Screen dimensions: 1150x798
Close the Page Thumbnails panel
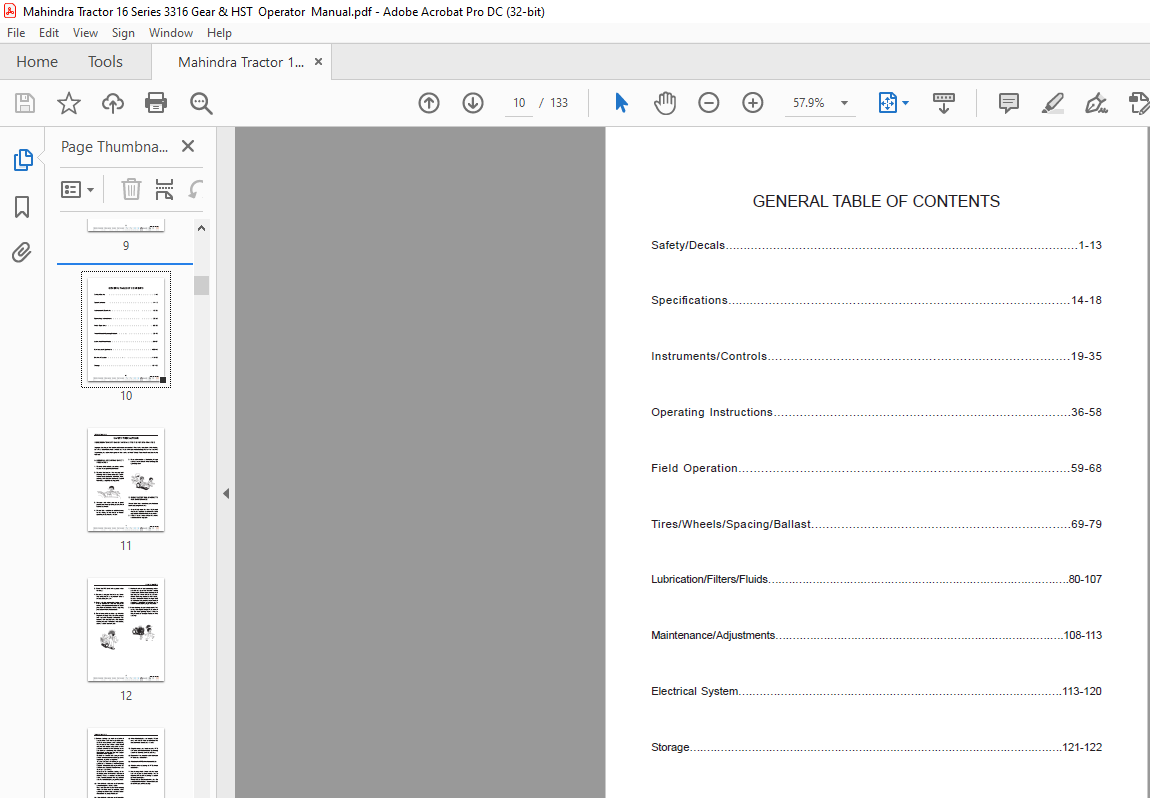click(188, 146)
